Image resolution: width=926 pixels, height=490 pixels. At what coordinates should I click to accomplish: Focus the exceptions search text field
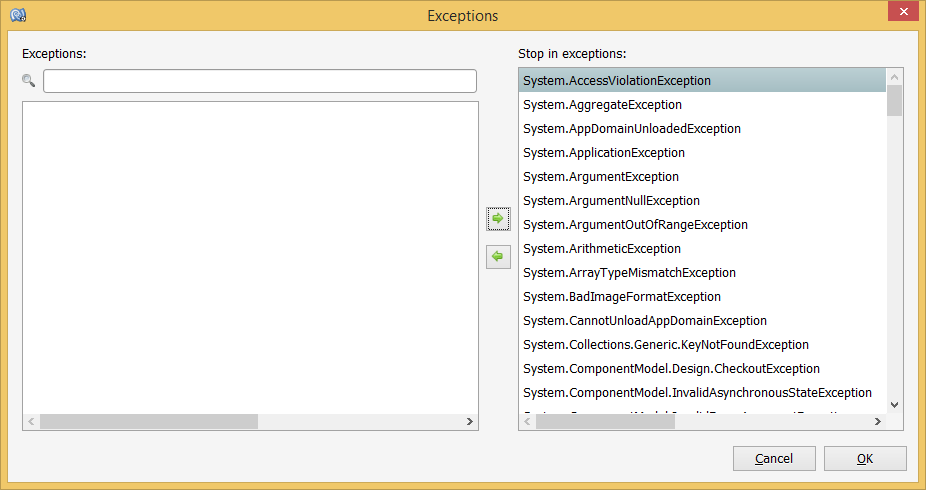260,81
